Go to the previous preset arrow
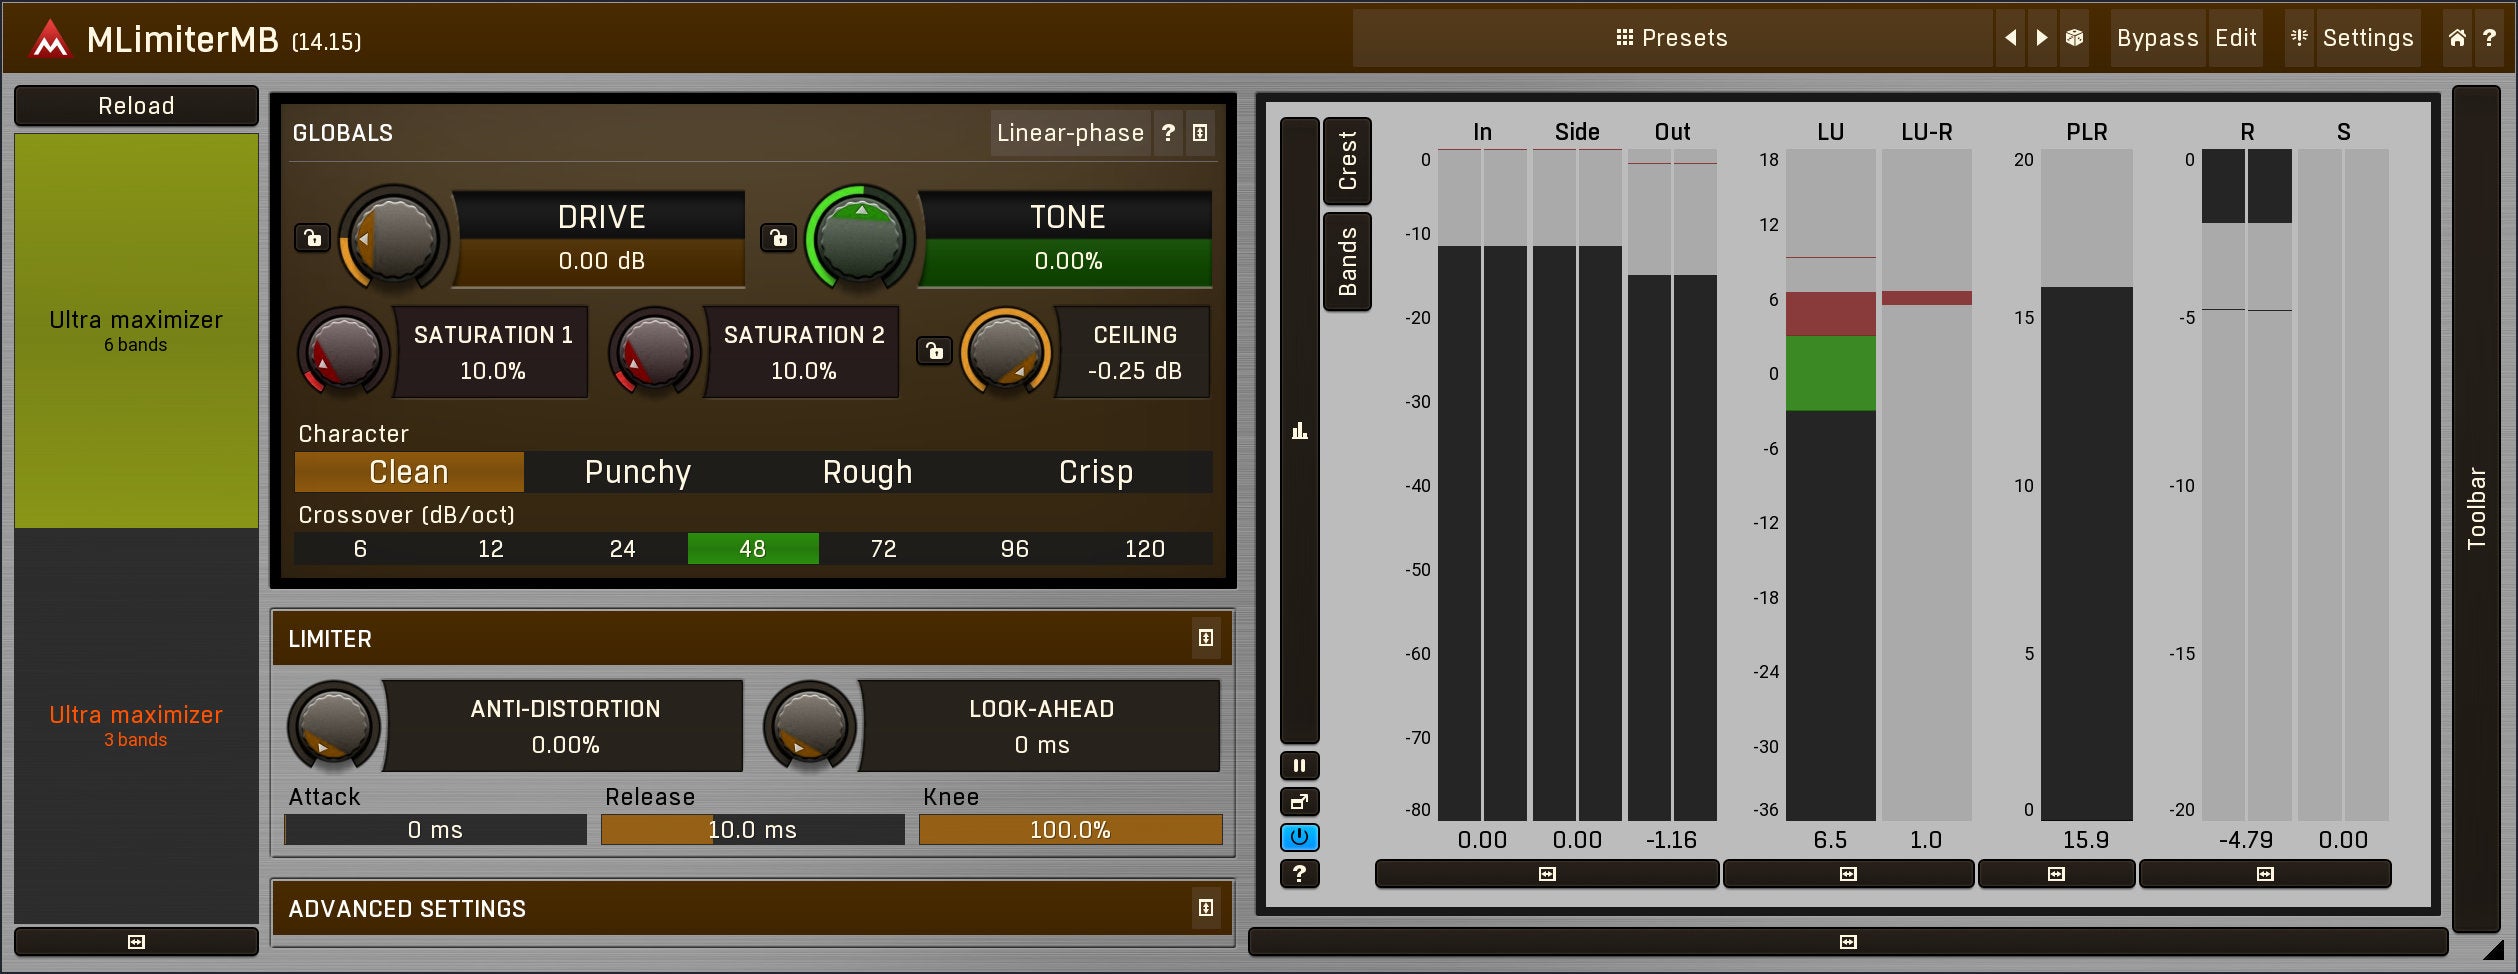Screen dimensions: 2518x974 pos(2010,38)
